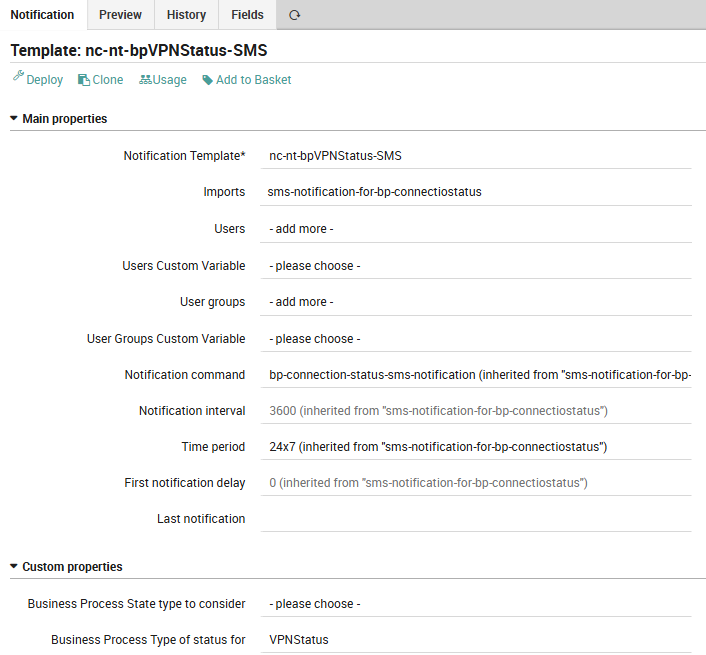Open the Time period dropdown
The height and width of the screenshot is (655, 706).
tap(477, 447)
